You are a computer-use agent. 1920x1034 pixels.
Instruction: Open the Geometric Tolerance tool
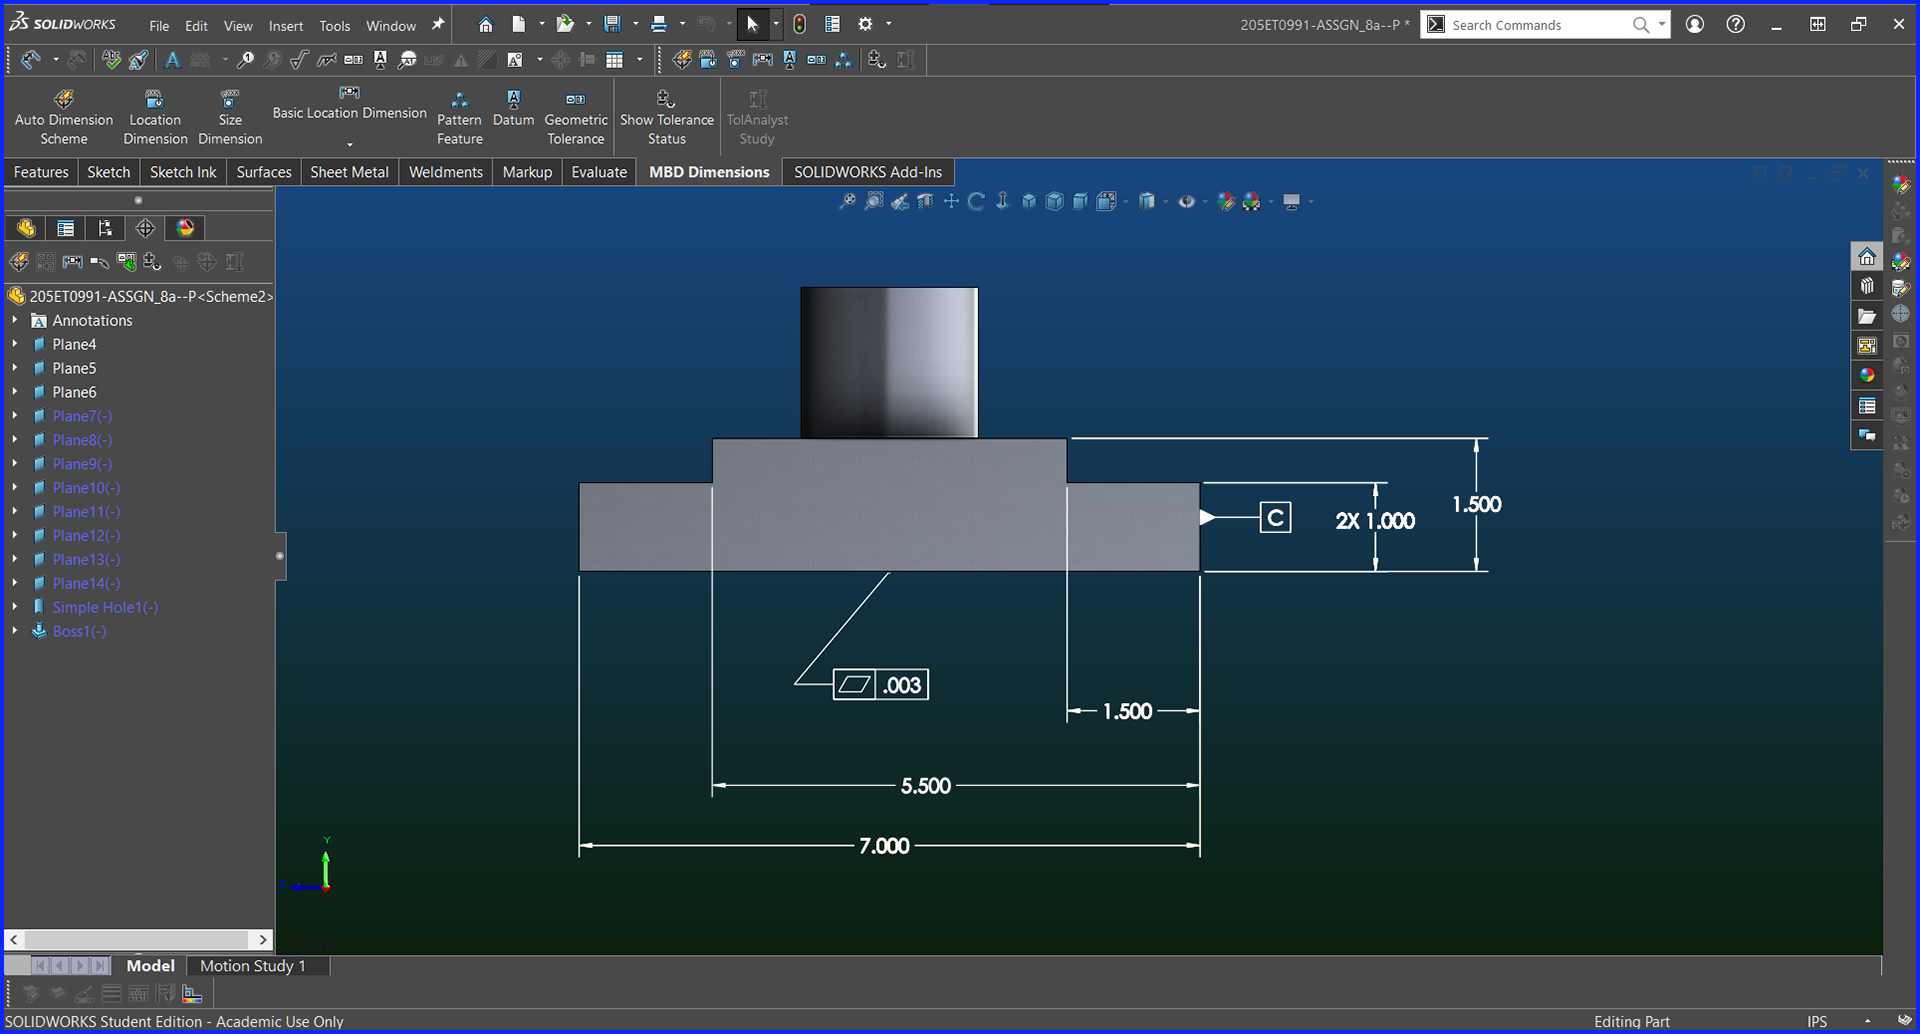[576, 118]
